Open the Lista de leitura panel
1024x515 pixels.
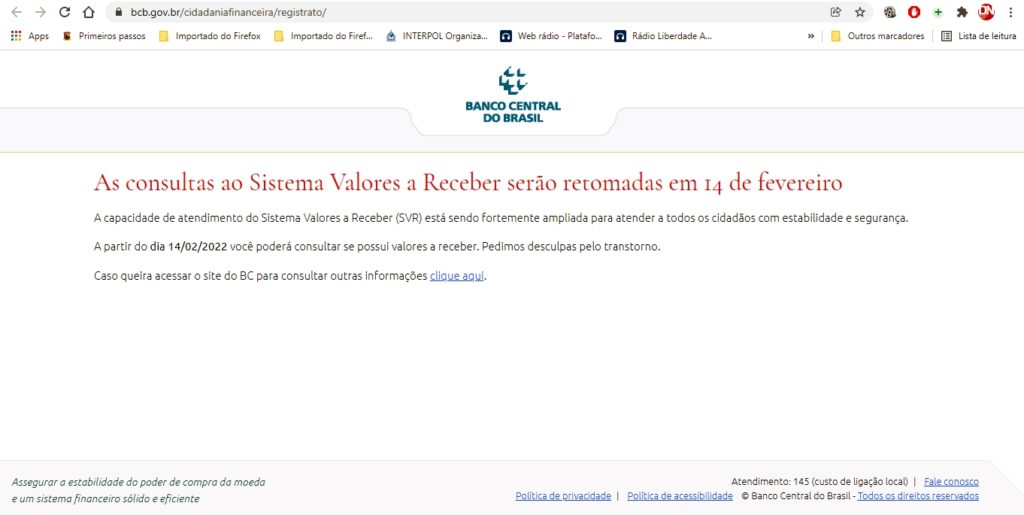978,37
